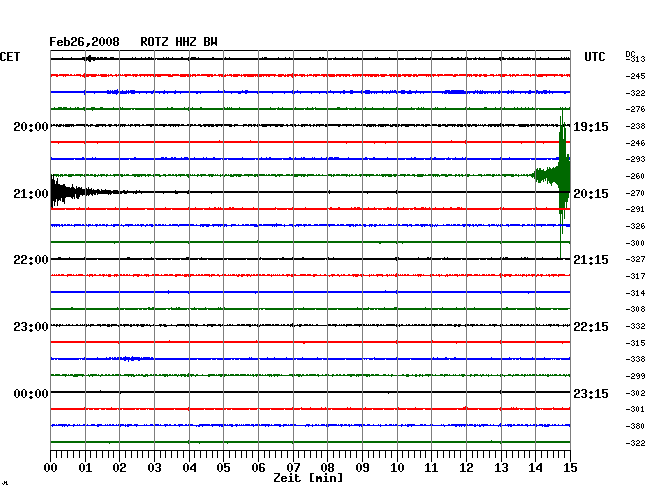Select DC offset value -302
This screenshot has height=494, width=650.
[x=635, y=393]
